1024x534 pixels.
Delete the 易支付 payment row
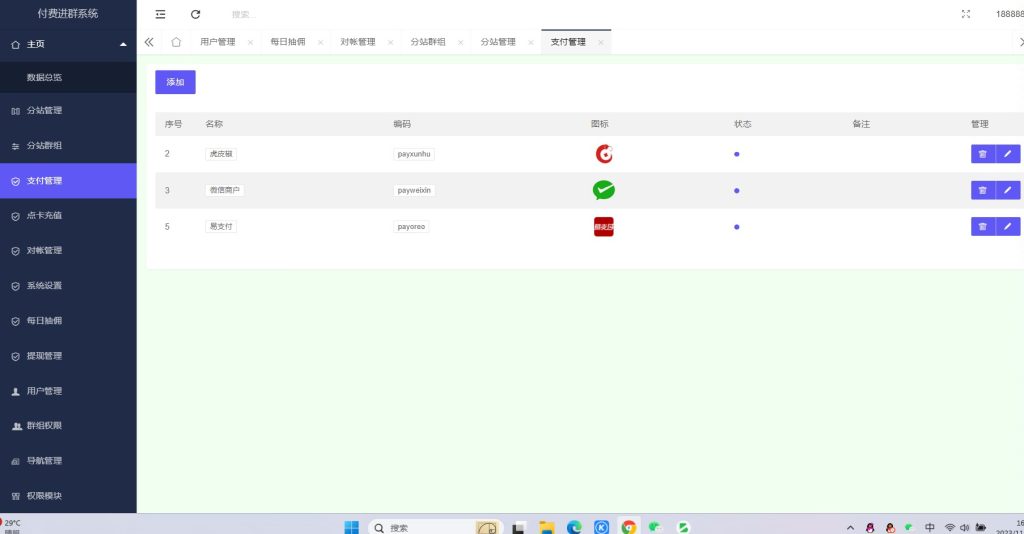982,226
